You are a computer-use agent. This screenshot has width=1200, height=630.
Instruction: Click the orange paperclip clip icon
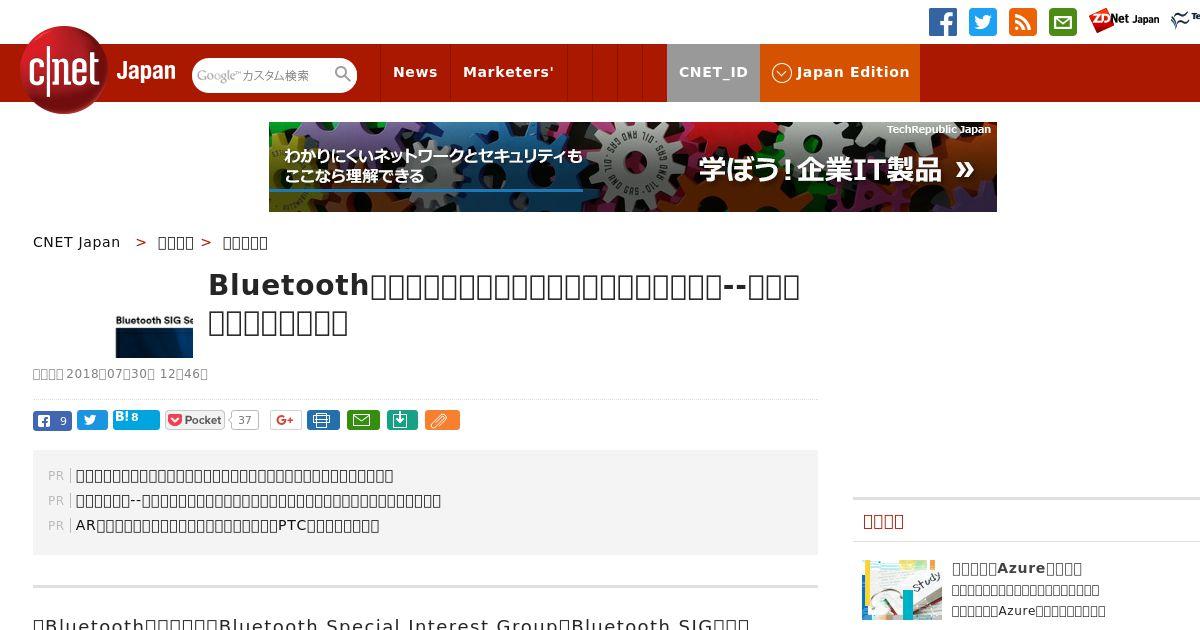[x=442, y=421]
